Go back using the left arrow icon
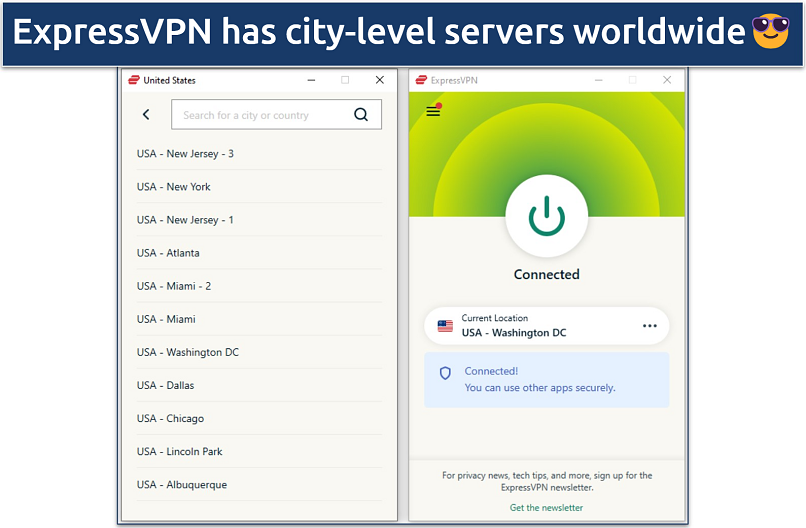 tap(146, 115)
